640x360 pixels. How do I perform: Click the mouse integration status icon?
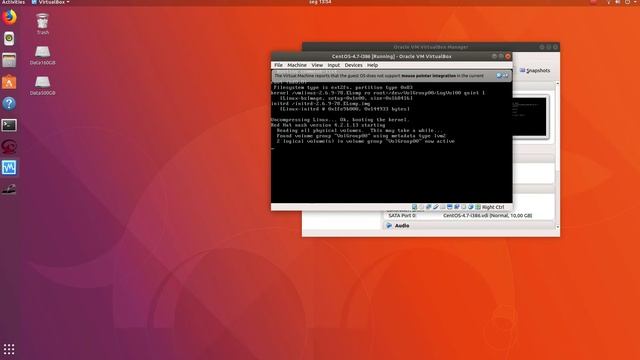click(471, 207)
